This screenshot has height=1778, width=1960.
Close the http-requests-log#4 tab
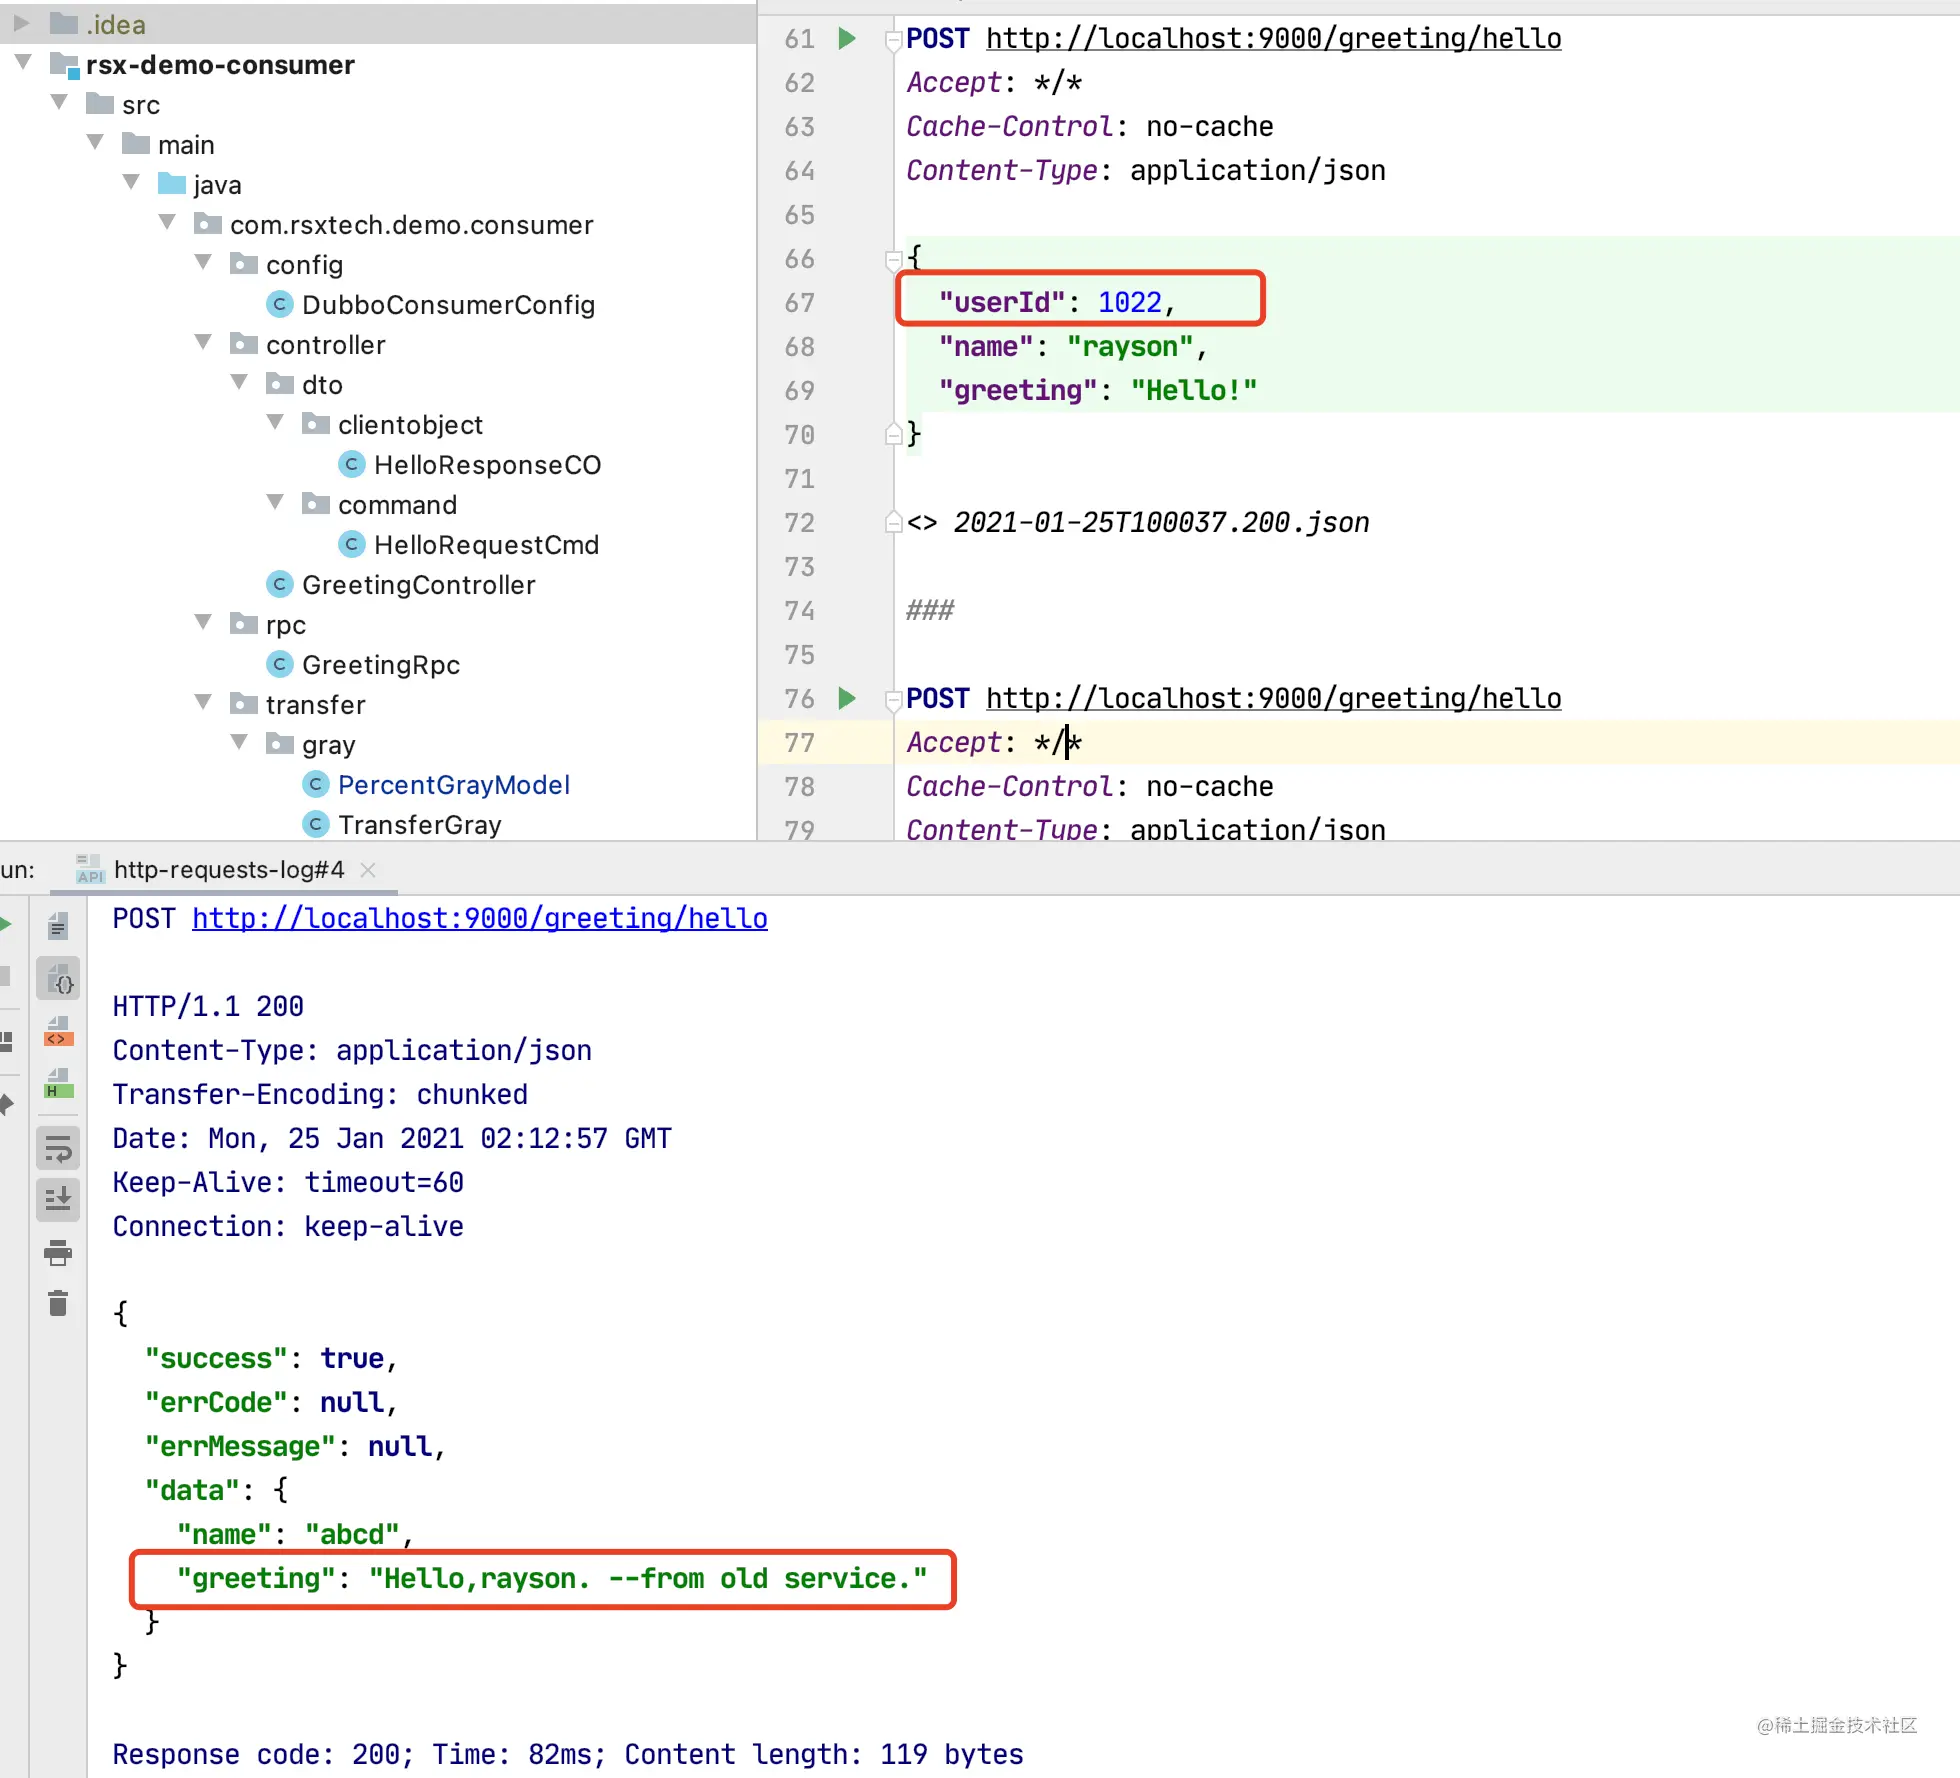pos(368,870)
